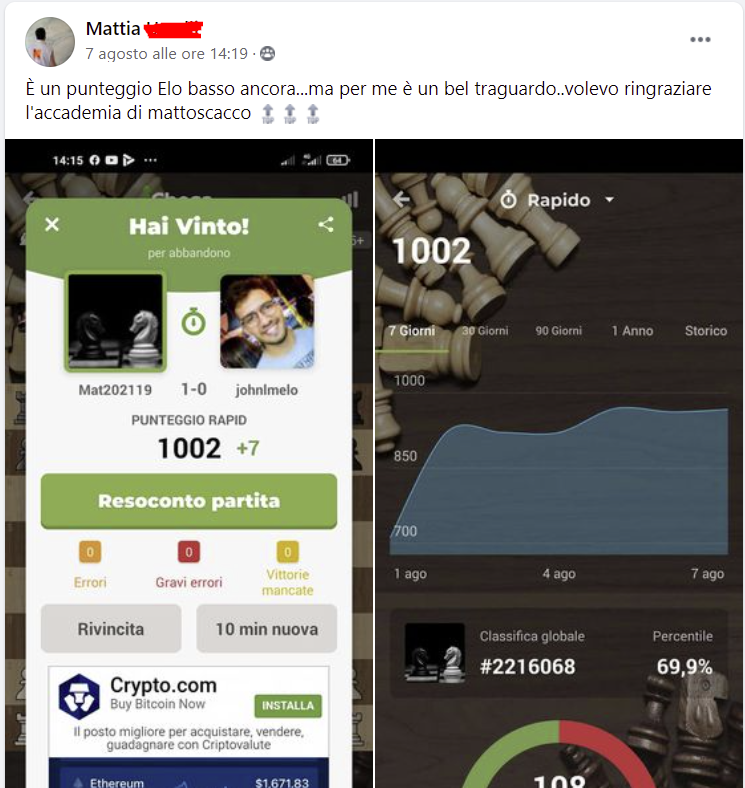Tap the back arrow in stats screen

(x=401, y=200)
